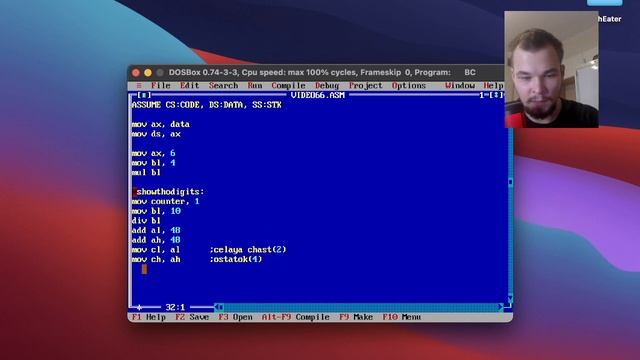Click the 'mov cl, al' instruction
This screenshot has width=640, height=360.
[x=156, y=250]
